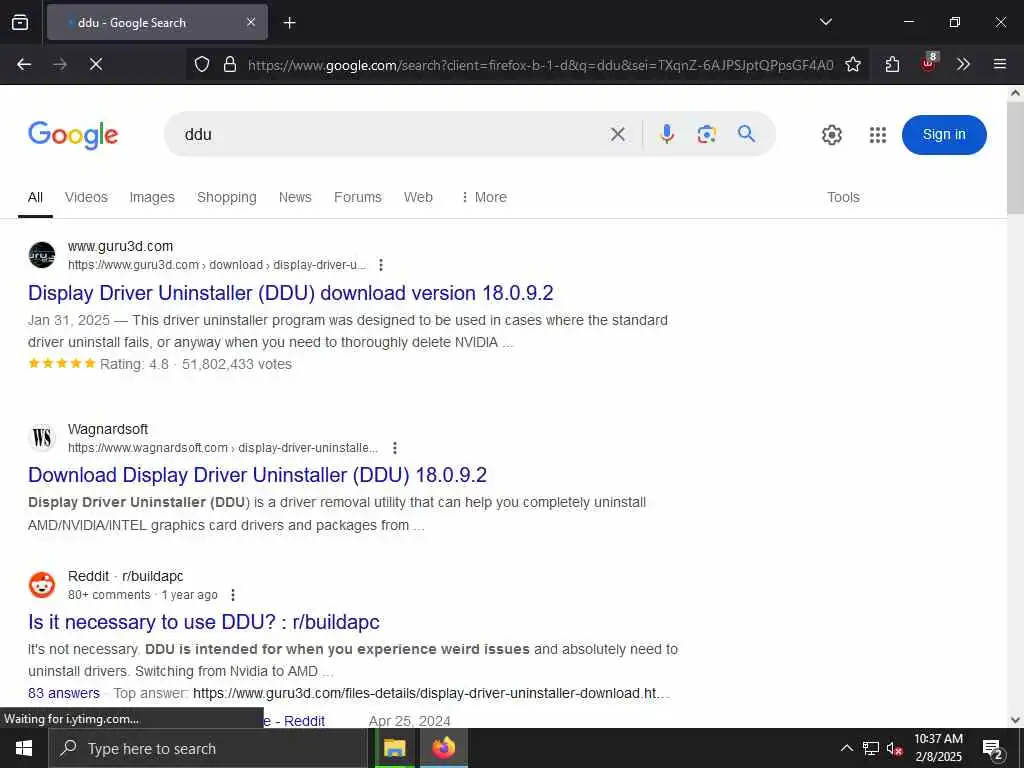Stop loading the page

pos(96,64)
